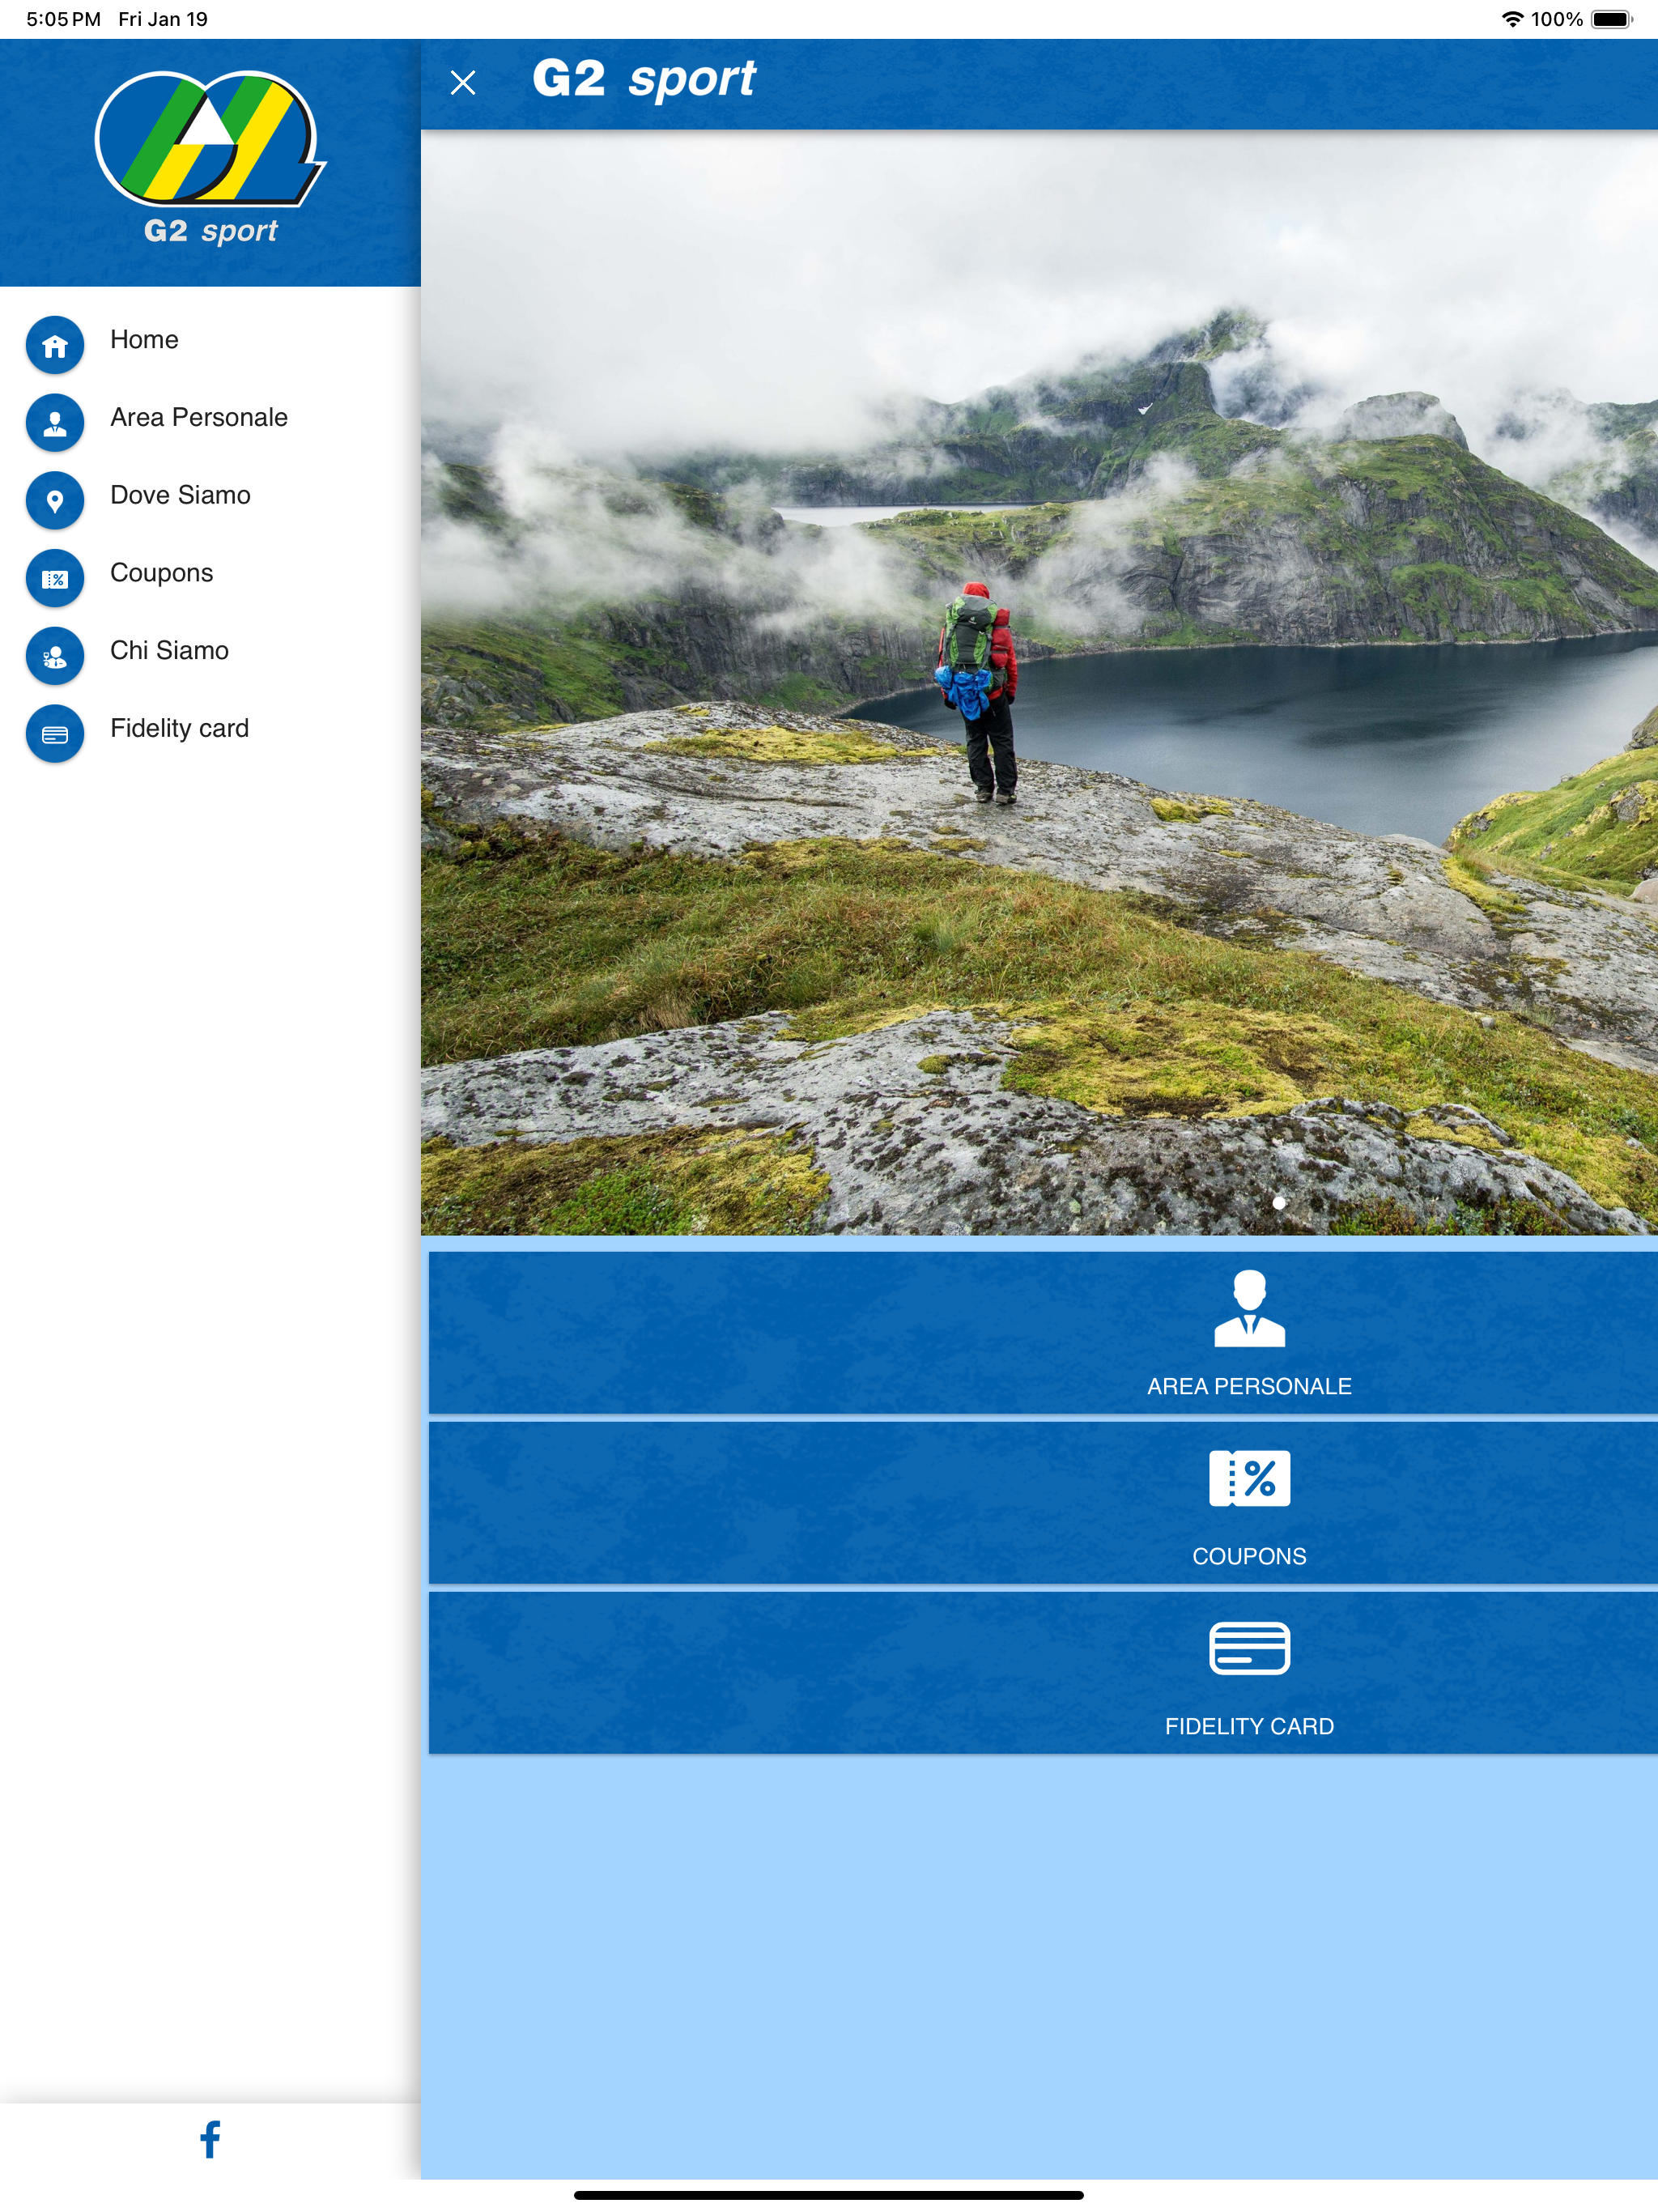The width and height of the screenshot is (1658, 2212).
Task: Click the Chi Siamo people icon
Action: (x=55, y=655)
